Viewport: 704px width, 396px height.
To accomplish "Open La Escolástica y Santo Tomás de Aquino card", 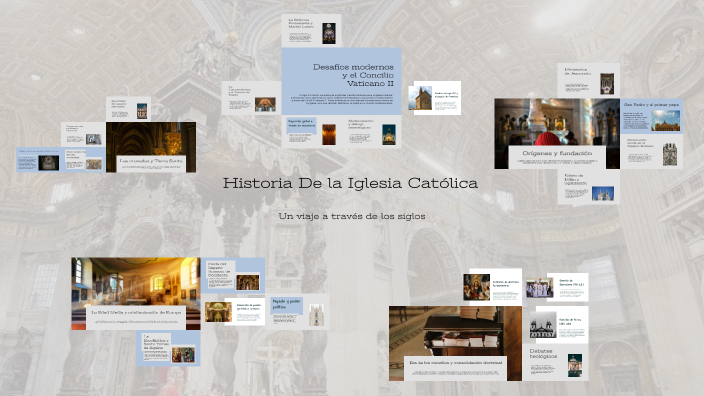I will pos(168,348).
